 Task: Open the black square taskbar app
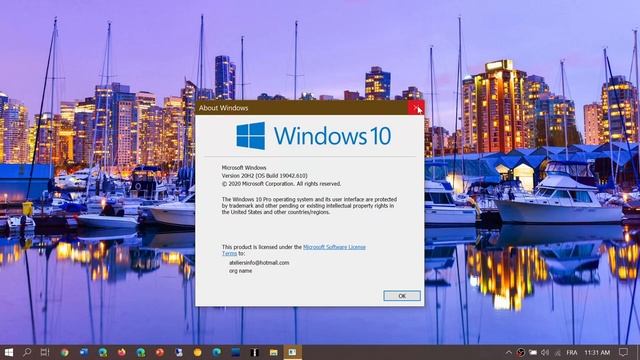(255, 352)
